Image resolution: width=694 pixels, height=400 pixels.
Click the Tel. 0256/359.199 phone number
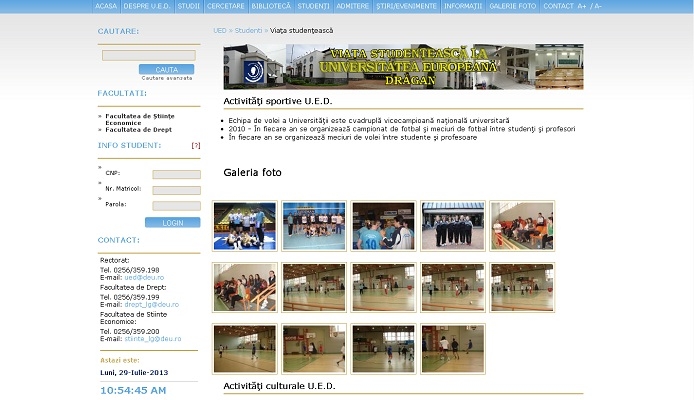click(130, 297)
